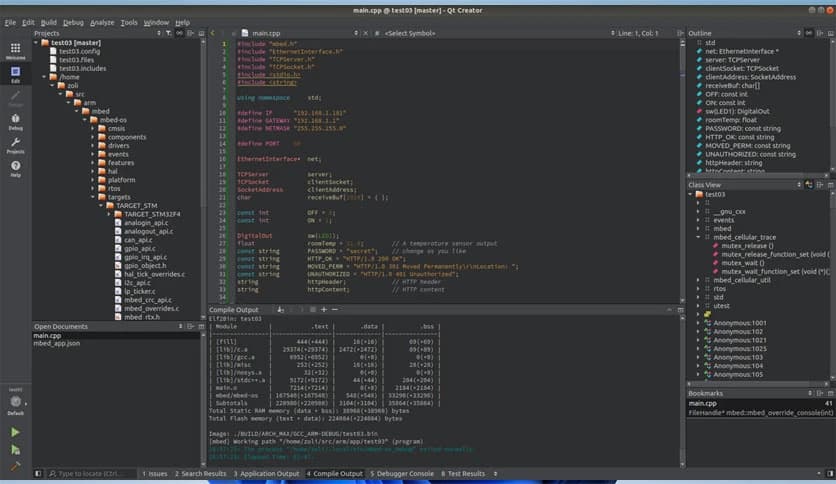Open the Debug mode
Viewport: 836px width, 484px height.
[15, 122]
